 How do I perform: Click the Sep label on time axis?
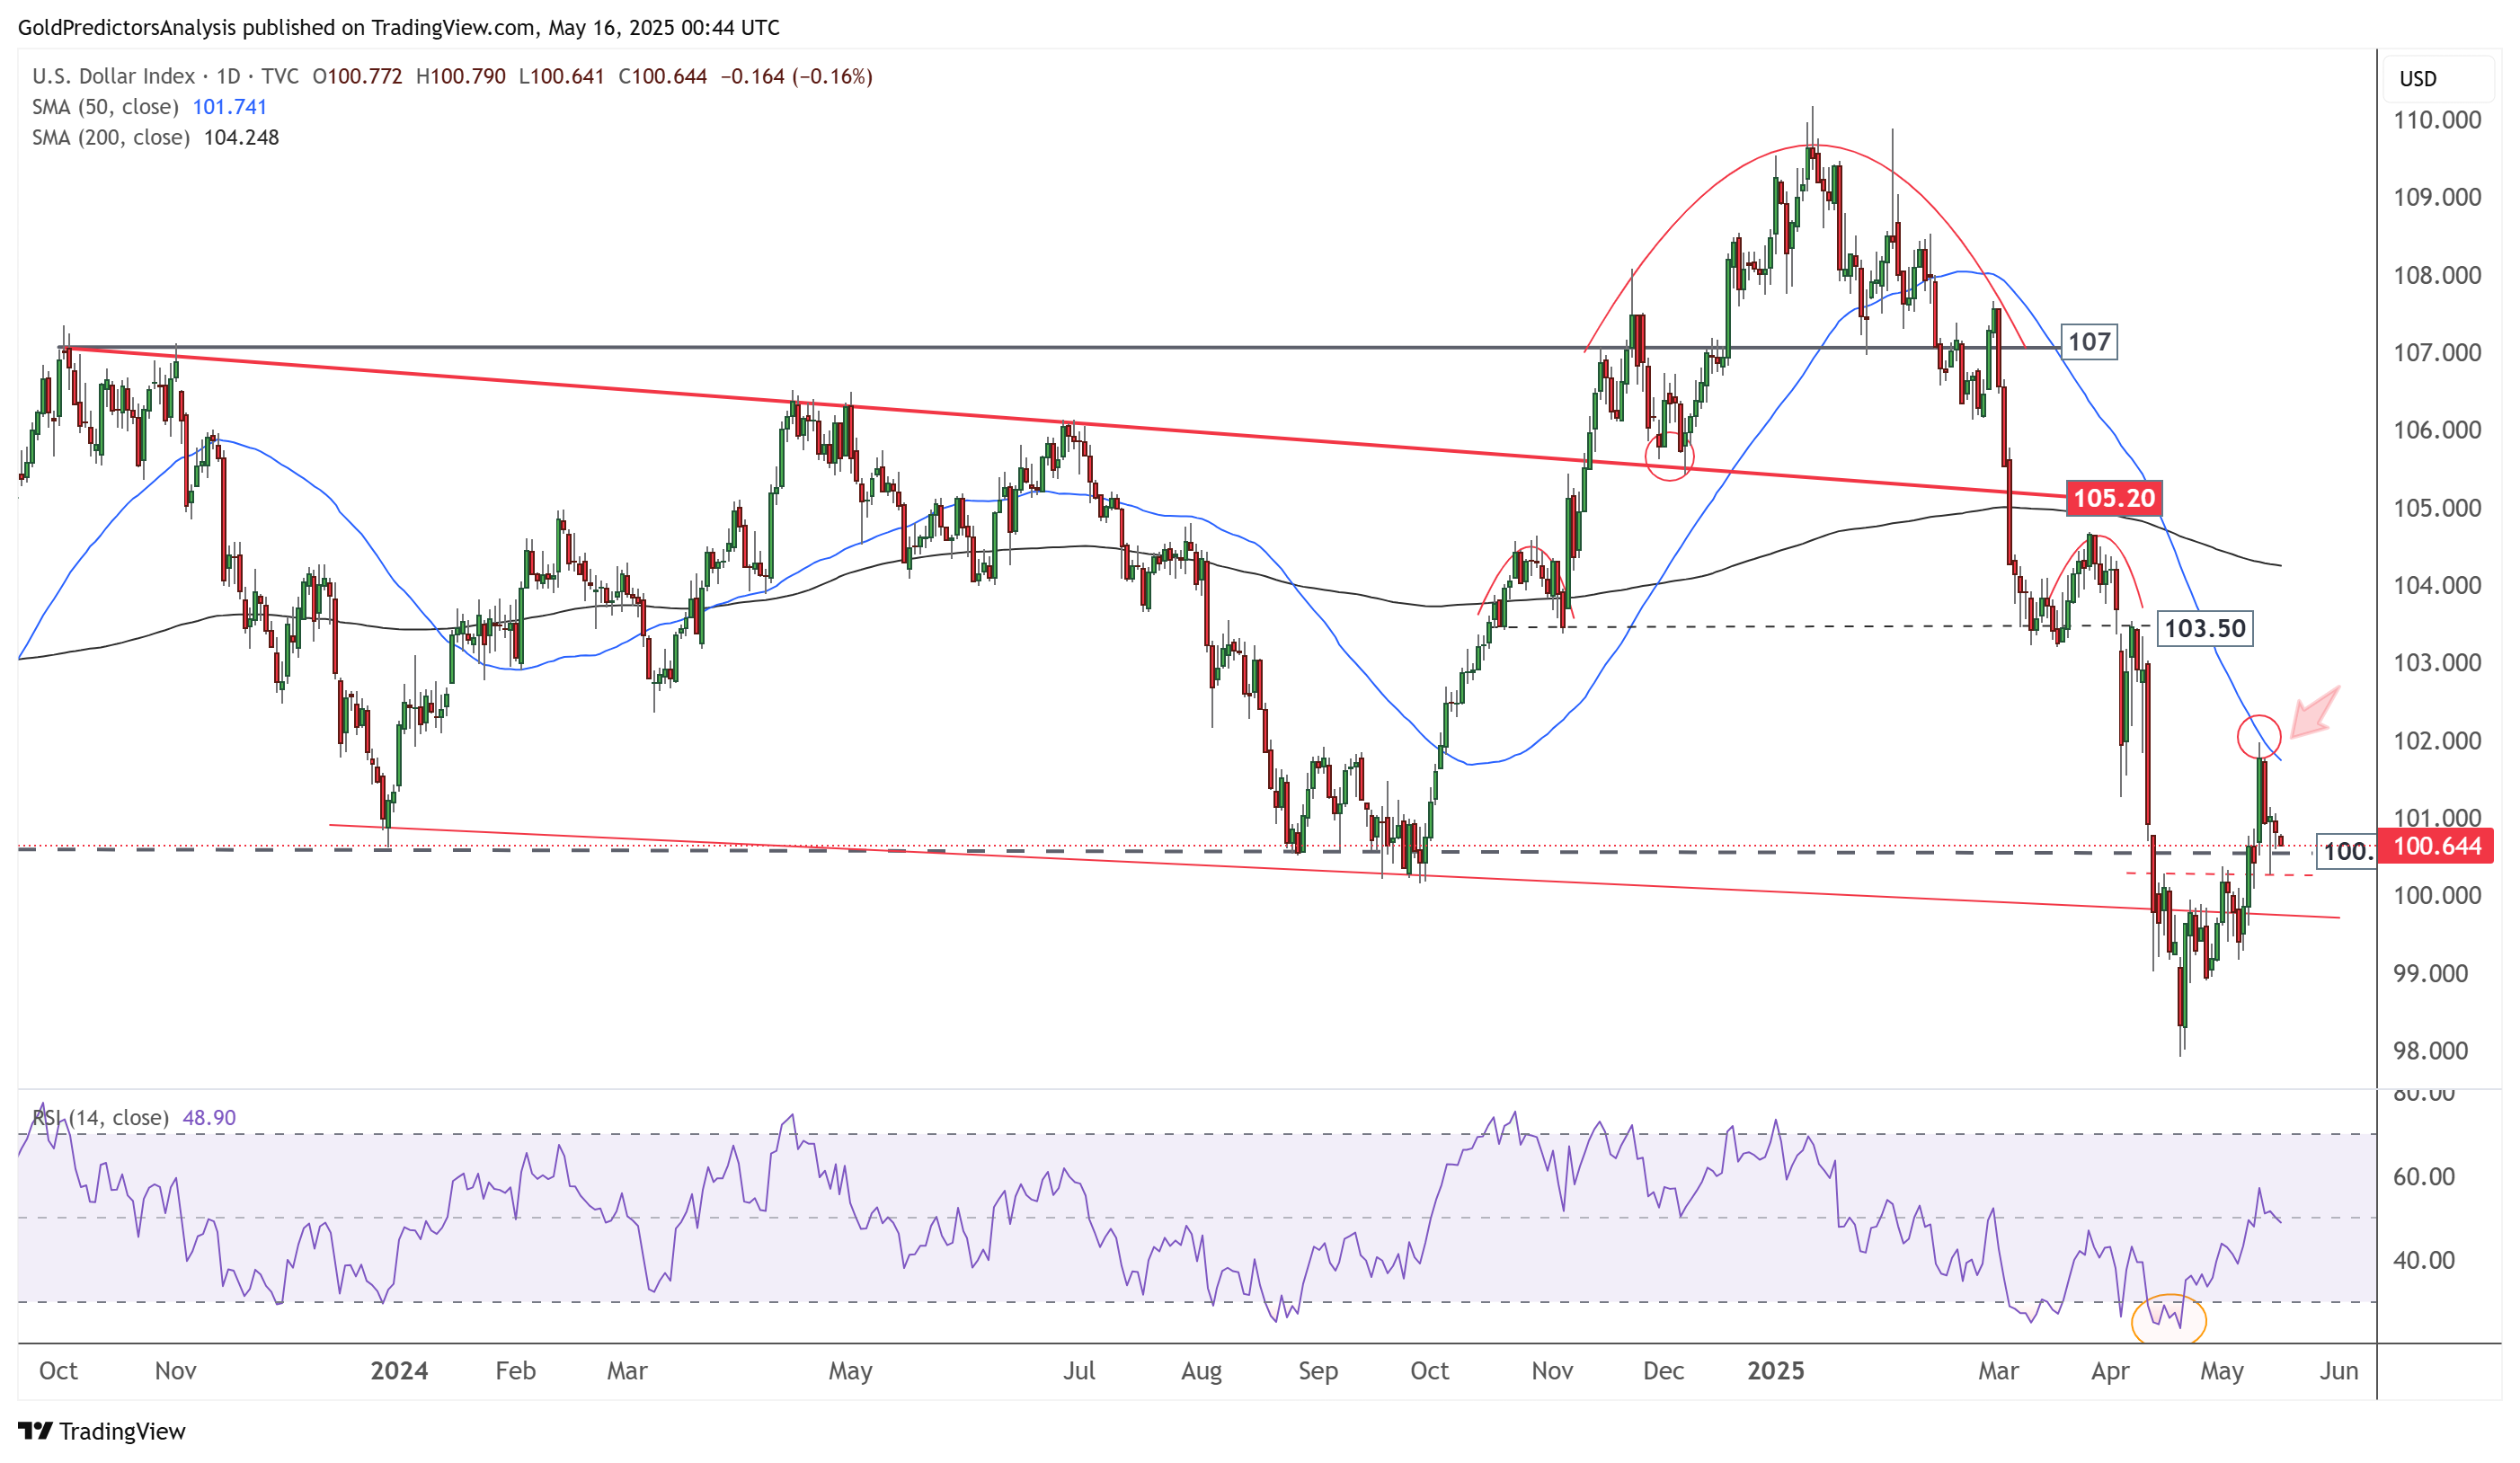tap(1318, 1371)
